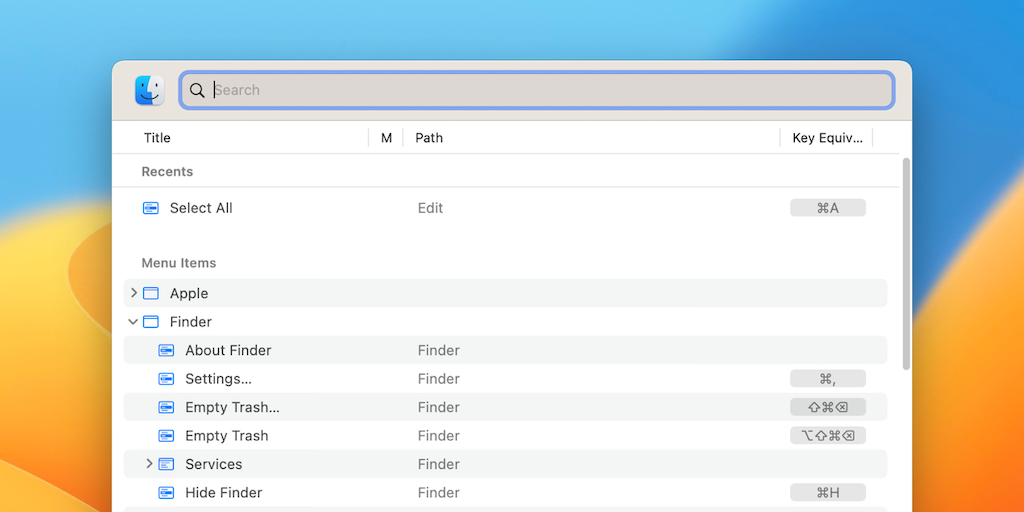Select the Finder group row label

(x=191, y=322)
